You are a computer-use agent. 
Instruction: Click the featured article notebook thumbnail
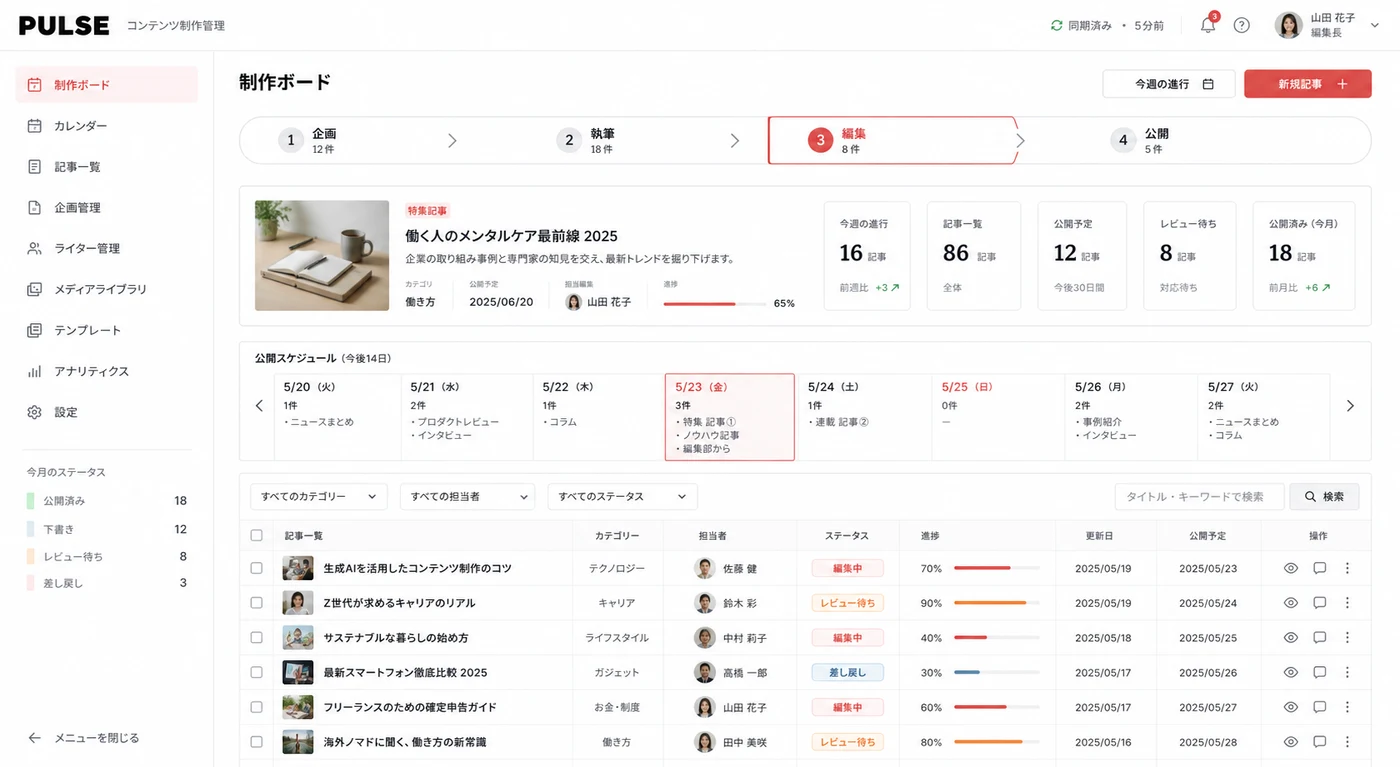point(322,255)
